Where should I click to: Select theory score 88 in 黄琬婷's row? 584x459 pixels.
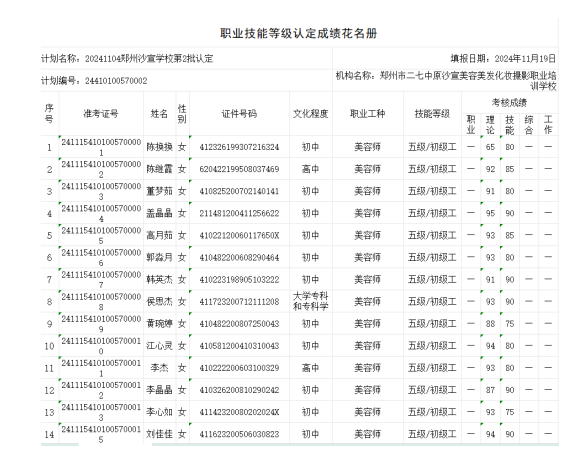coord(490,323)
